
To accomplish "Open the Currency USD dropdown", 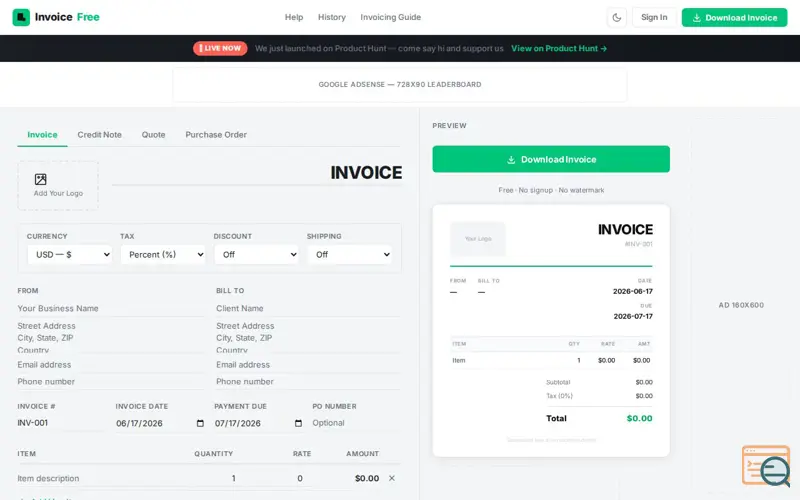I will pyautogui.click(x=69, y=255).
